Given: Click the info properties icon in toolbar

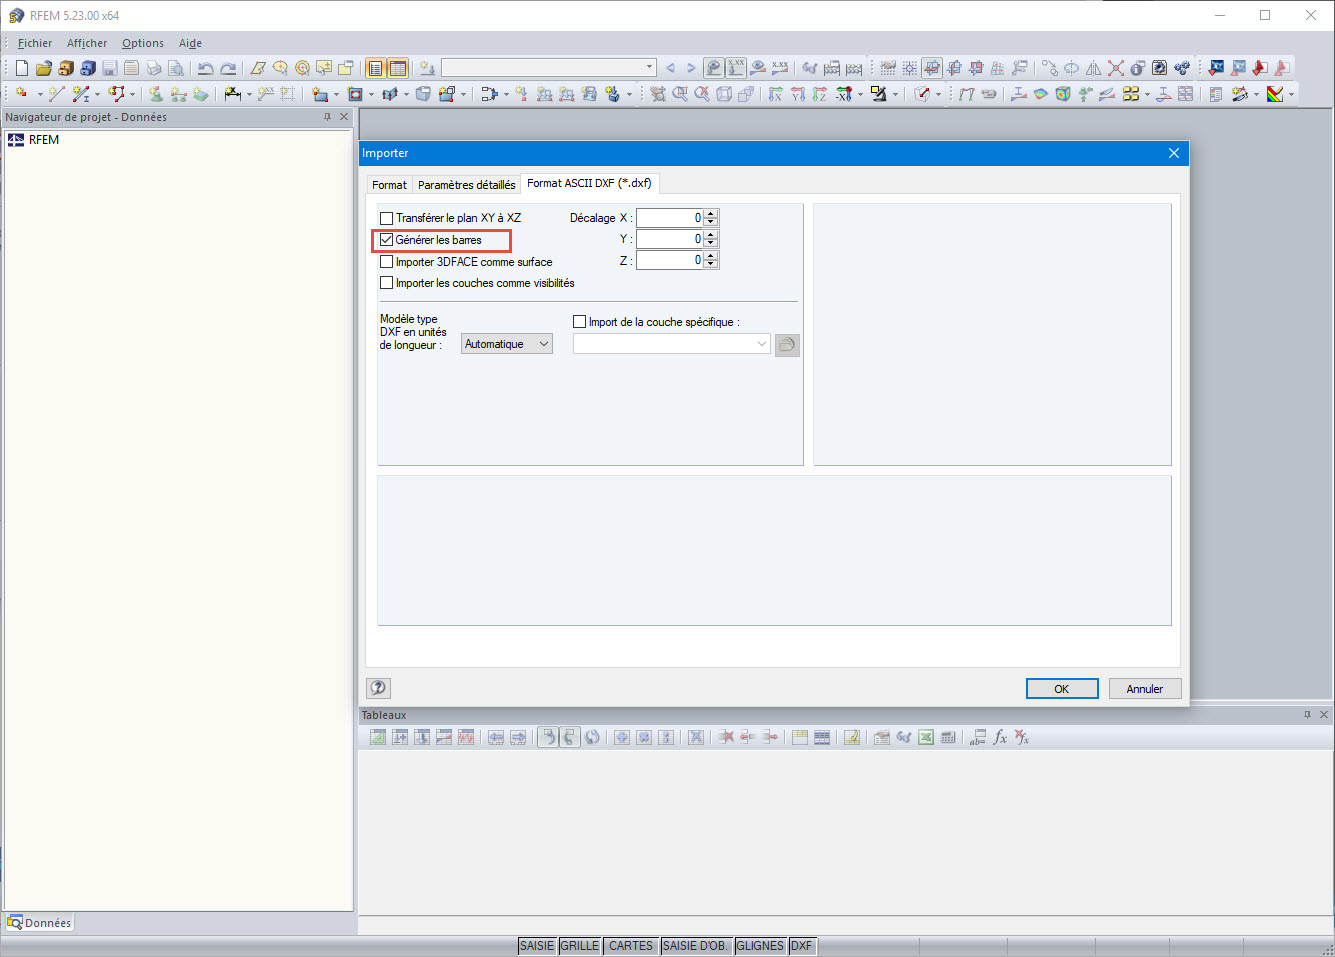Looking at the screenshot, I should (1138, 68).
